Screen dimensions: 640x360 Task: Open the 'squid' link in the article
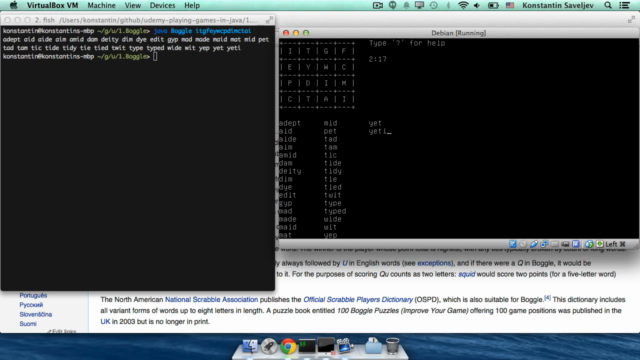point(467,274)
